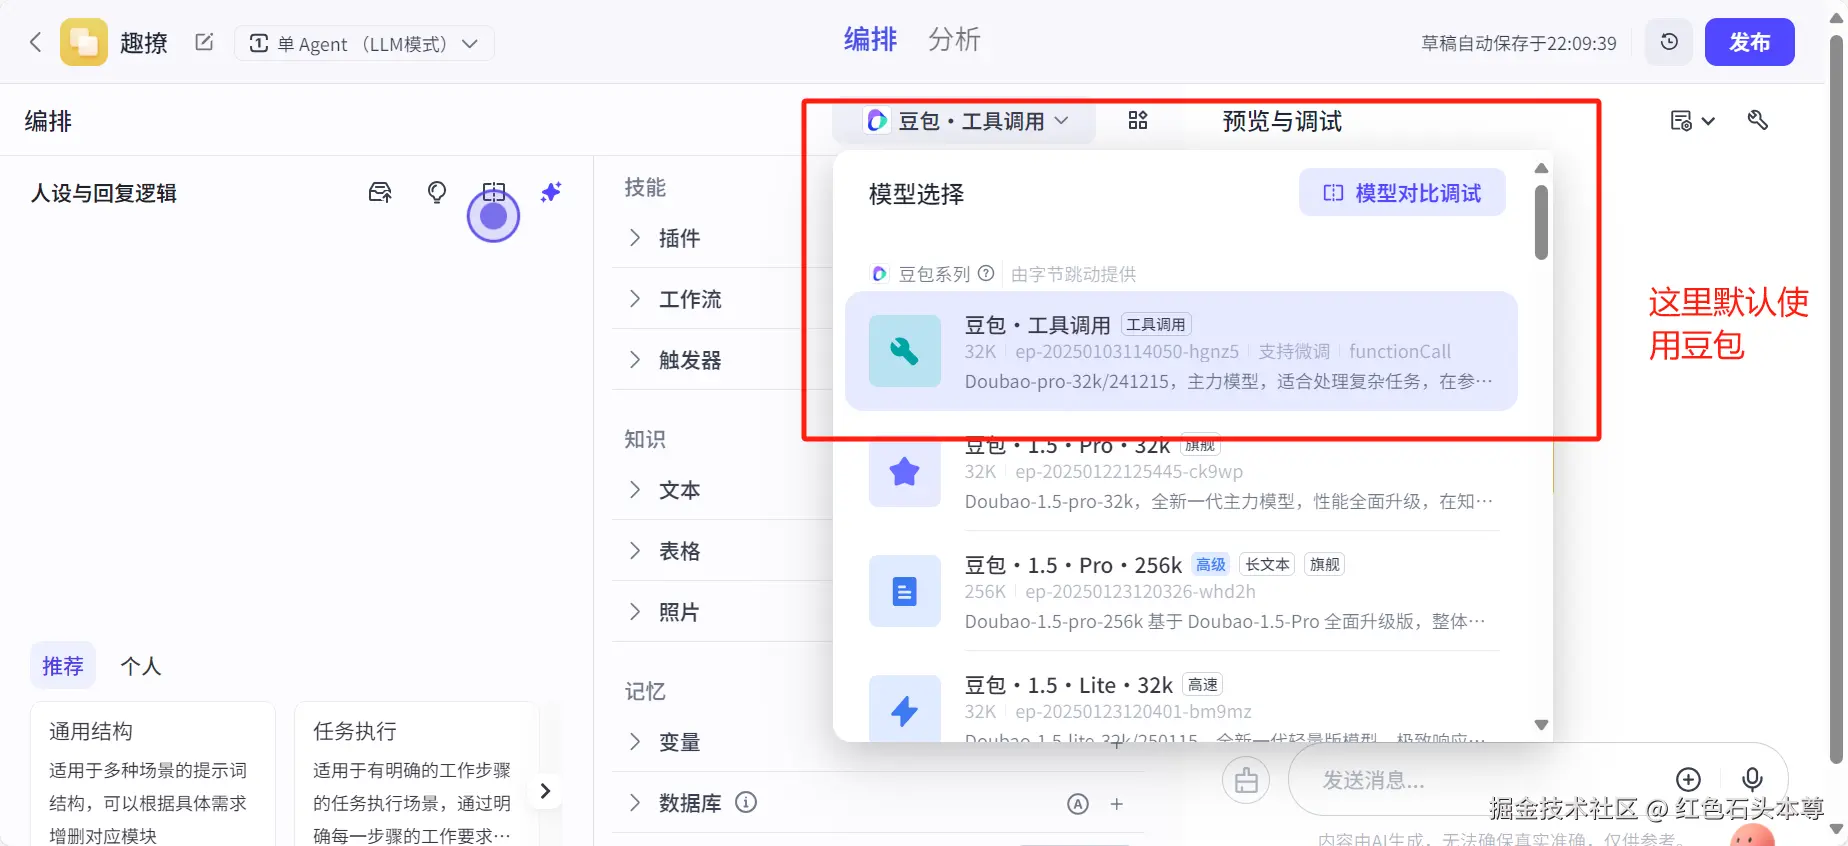Viewport: 1848px width, 846px height.
Task: Click the model list up scroll arrow
Action: tap(1541, 168)
